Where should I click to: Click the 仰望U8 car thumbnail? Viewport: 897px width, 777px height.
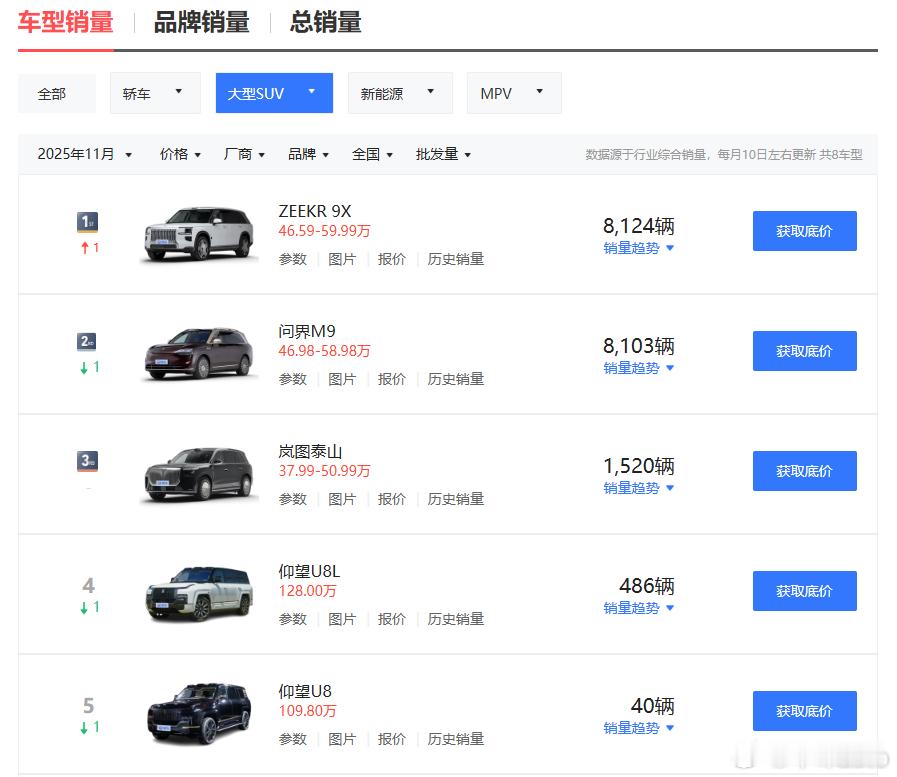pos(198,714)
